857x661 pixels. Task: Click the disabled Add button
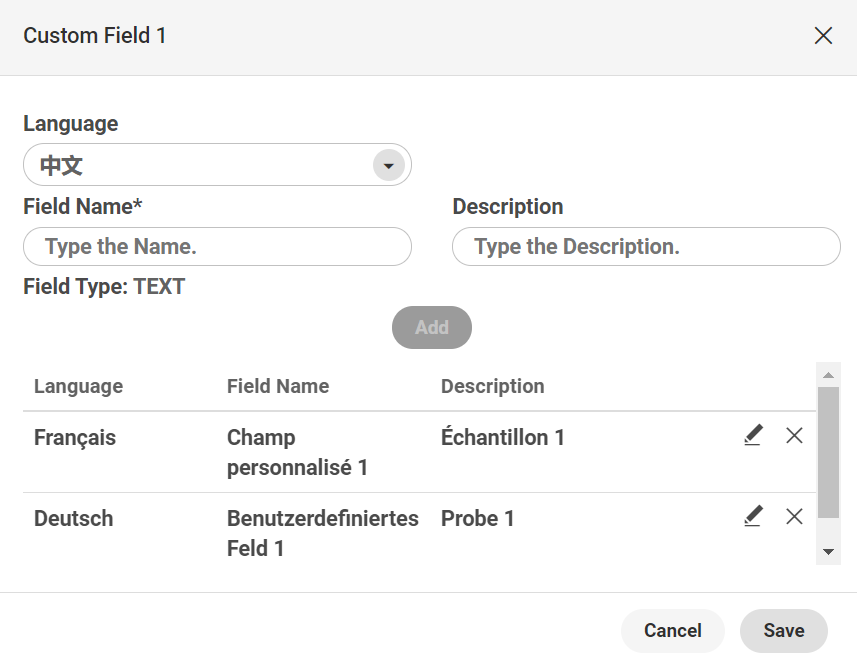pyautogui.click(x=432, y=327)
